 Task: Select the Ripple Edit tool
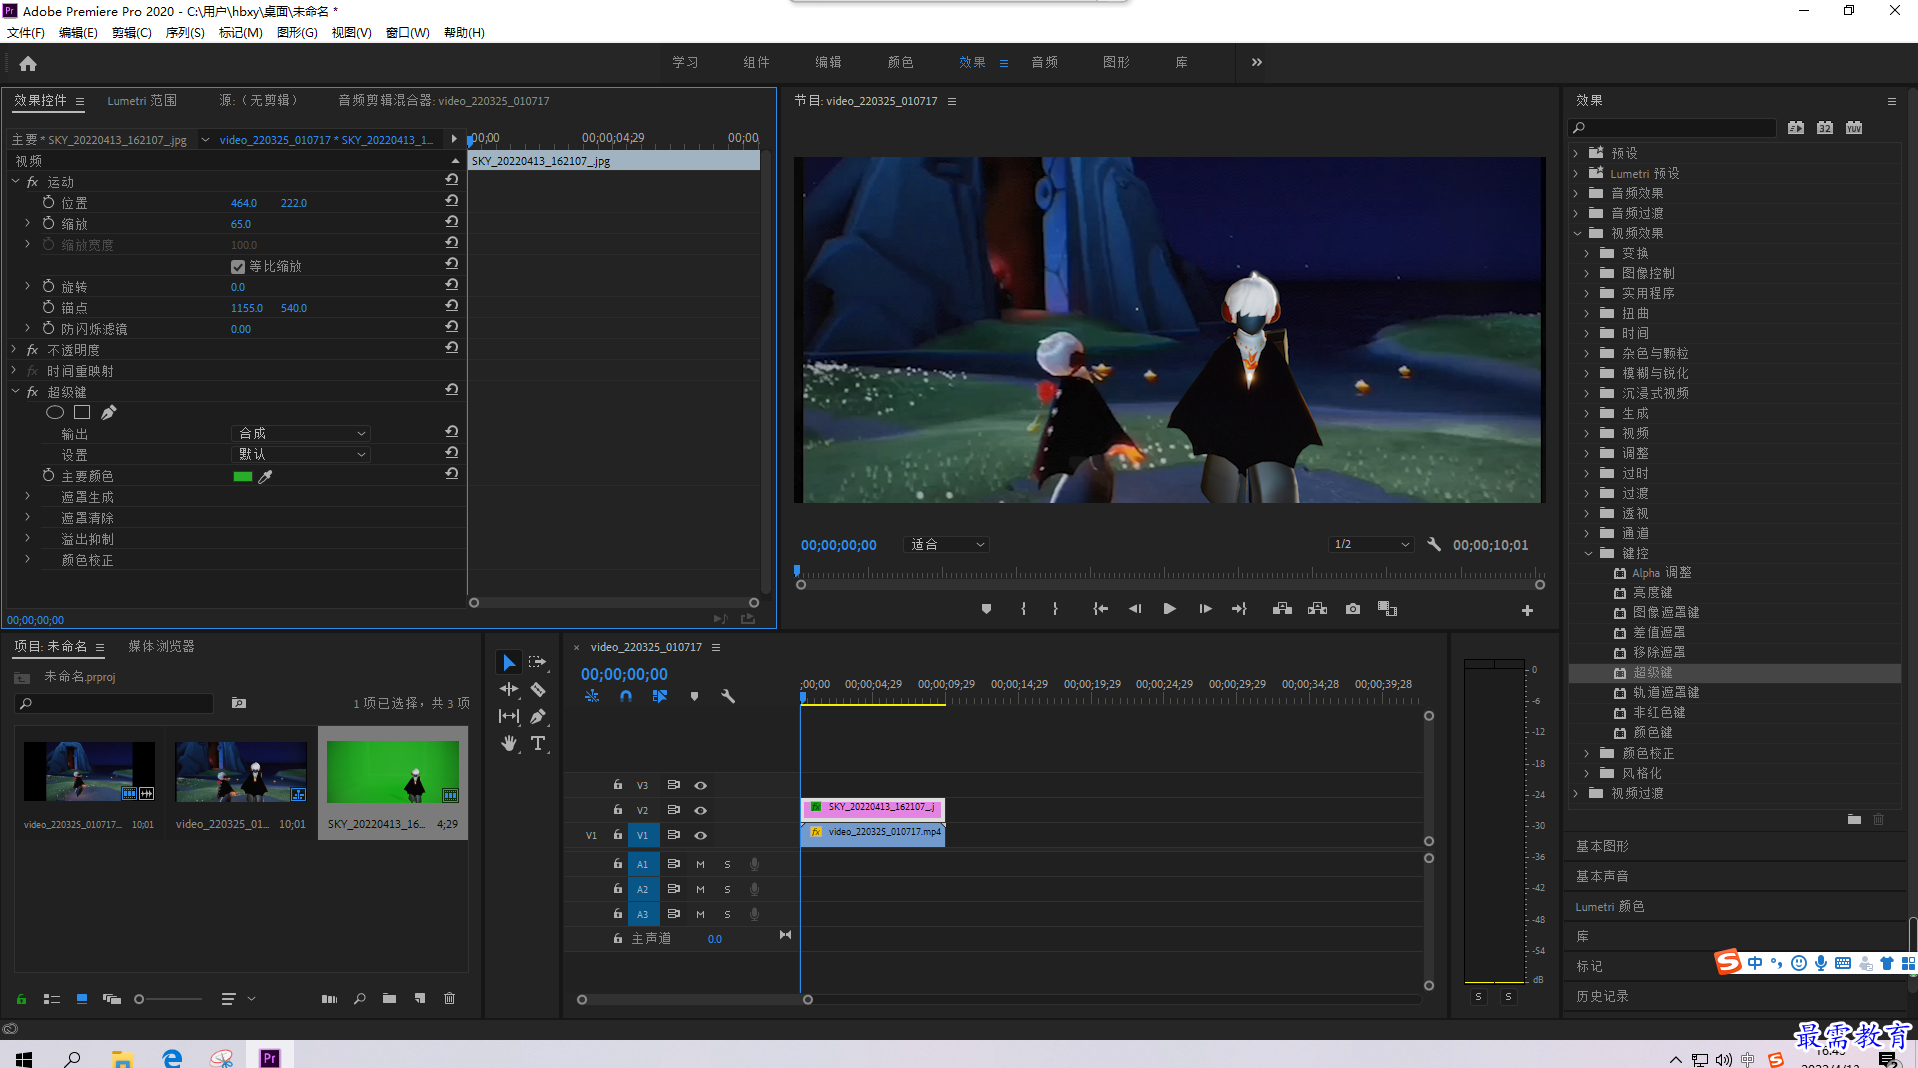click(x=509, y=689)
